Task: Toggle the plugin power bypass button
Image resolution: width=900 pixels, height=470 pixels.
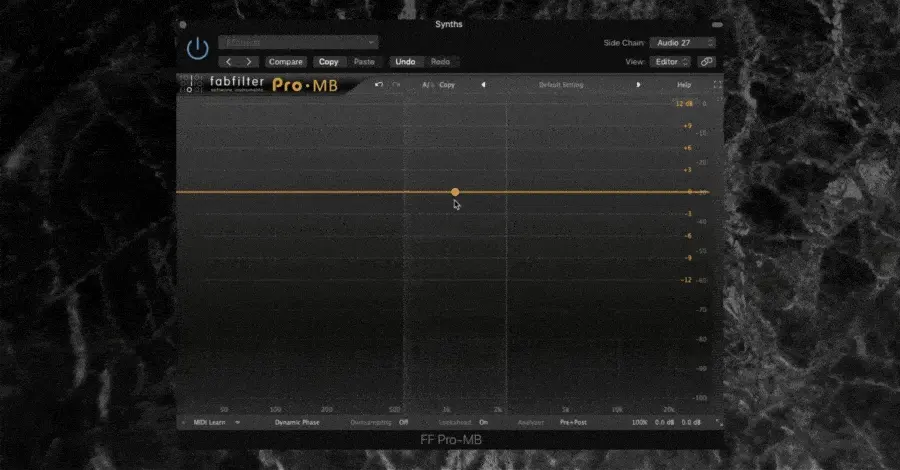Action: 197,49
